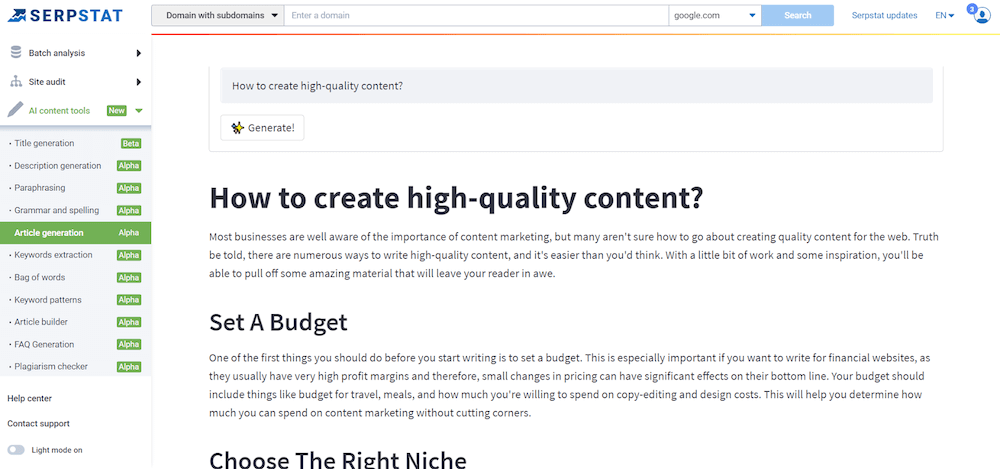Open the google.com search engine dropdown
This screenshot has width=1000, height=469.
coord(714,15)
